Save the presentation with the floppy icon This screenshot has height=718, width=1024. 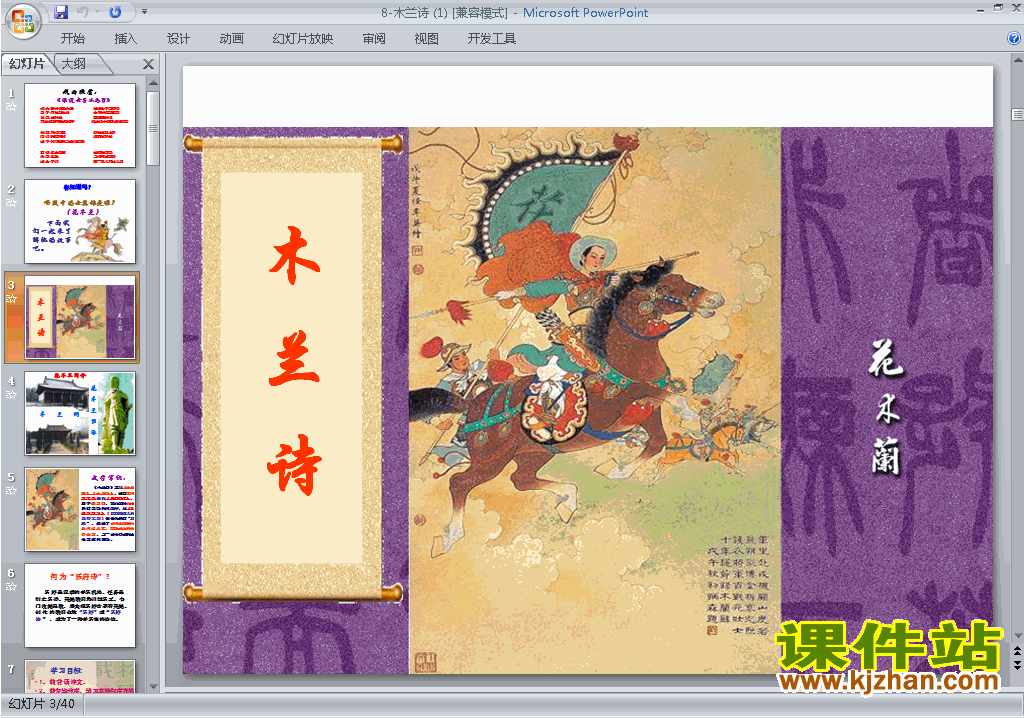(61, 12)
